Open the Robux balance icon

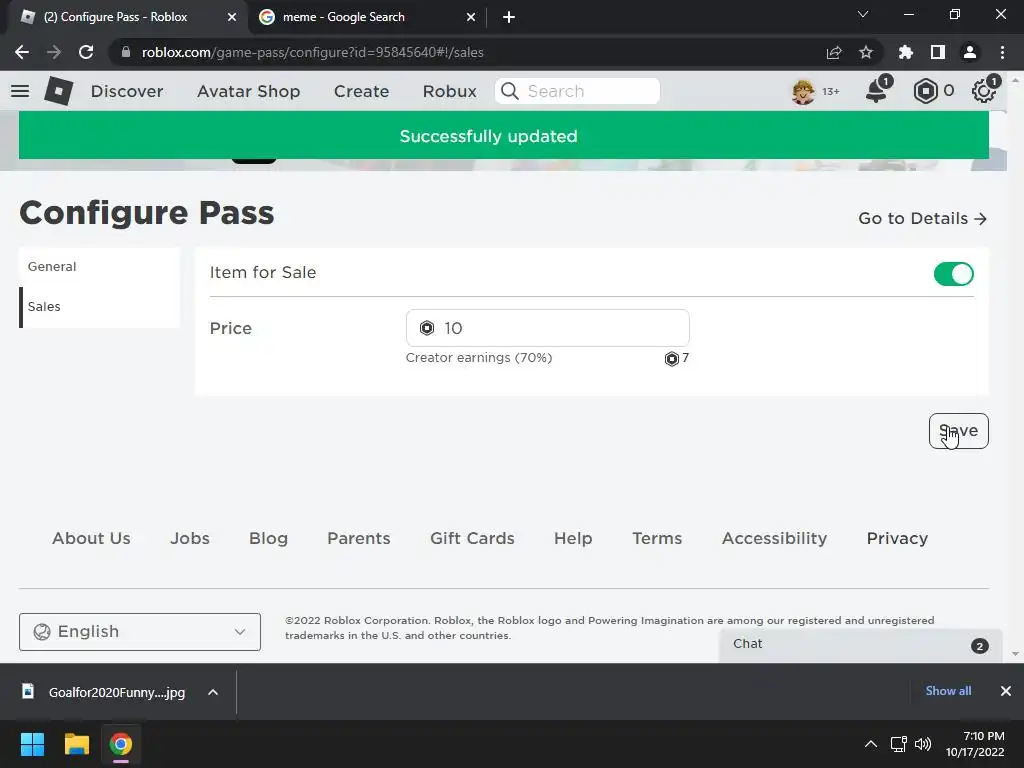pyautogui.click(x=925, y=91)
